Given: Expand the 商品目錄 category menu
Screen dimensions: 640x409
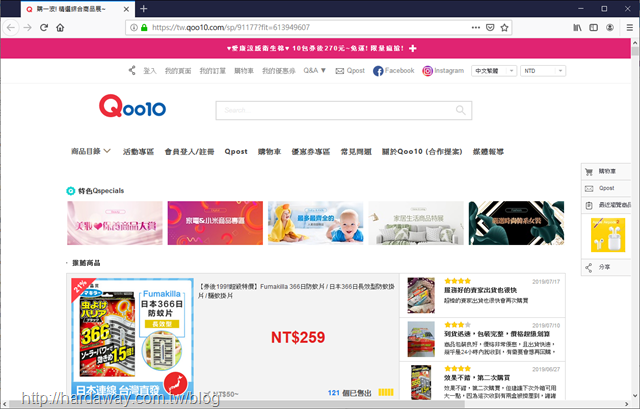Looking at the screenshot, I should coord(91,151).
